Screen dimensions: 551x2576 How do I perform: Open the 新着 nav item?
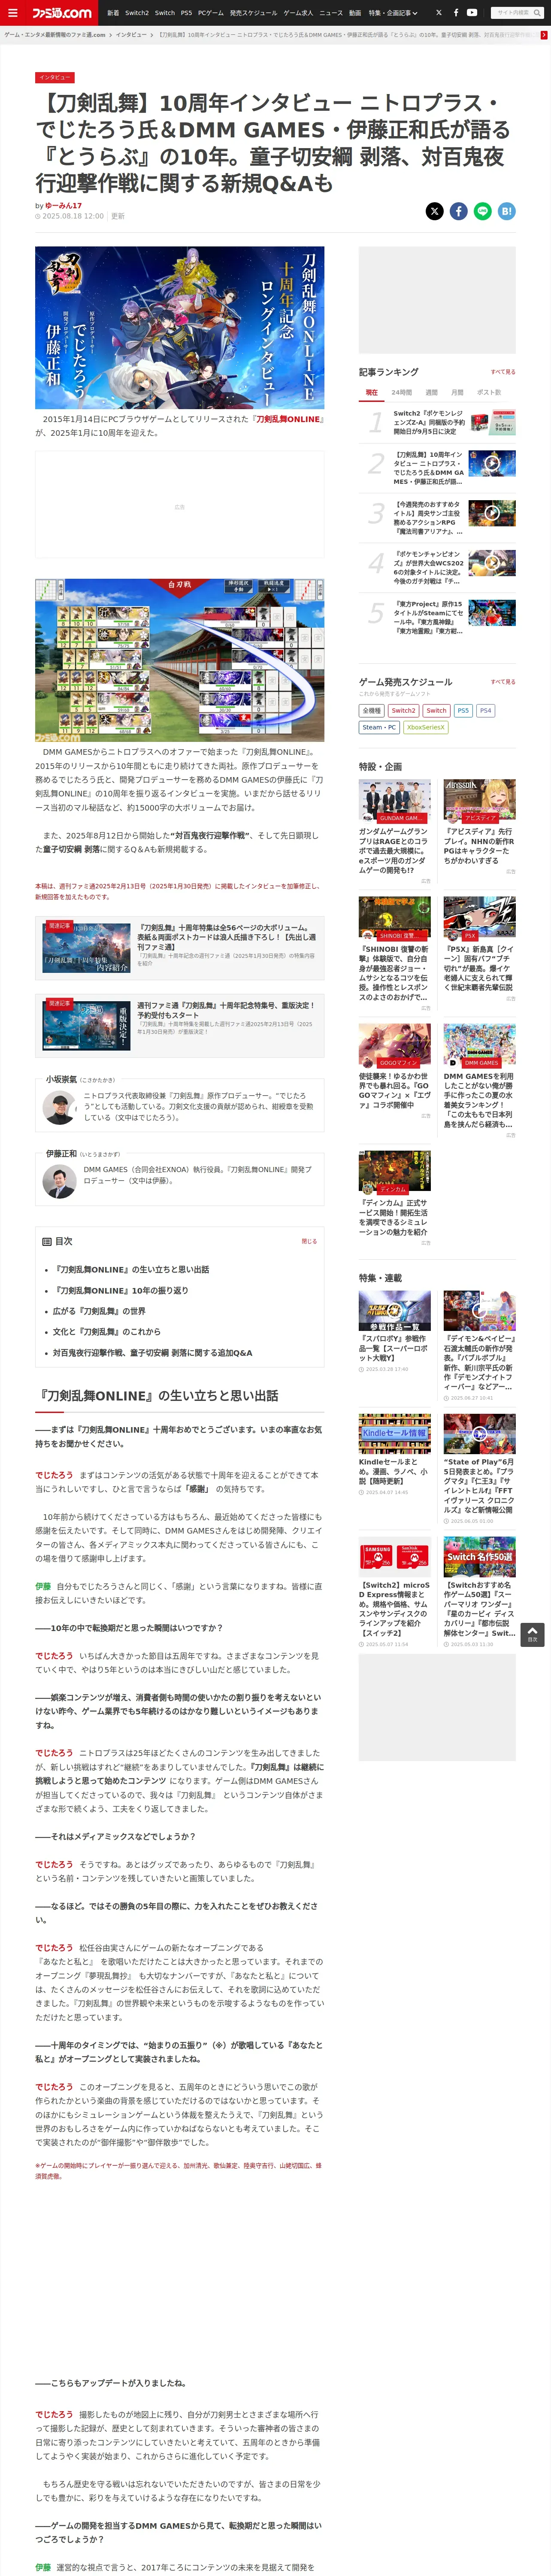click(113, 13)
